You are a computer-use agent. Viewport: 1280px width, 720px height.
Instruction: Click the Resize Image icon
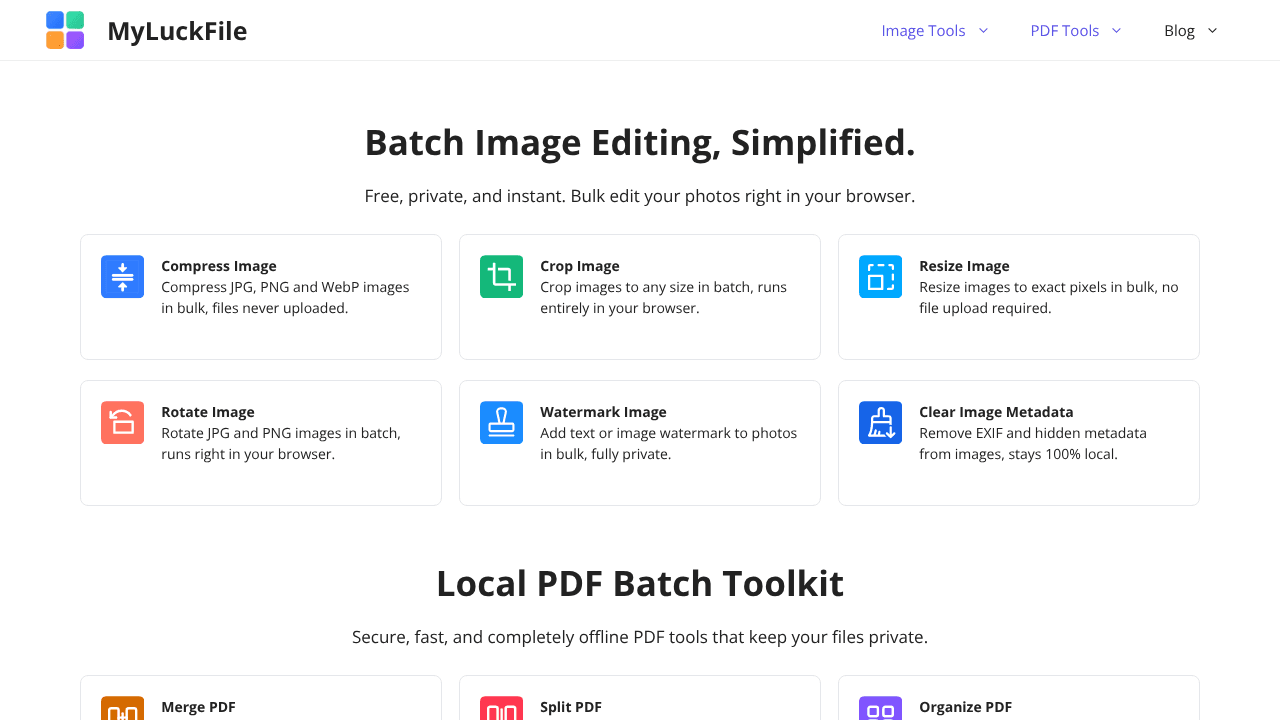[x=880, y=277]
